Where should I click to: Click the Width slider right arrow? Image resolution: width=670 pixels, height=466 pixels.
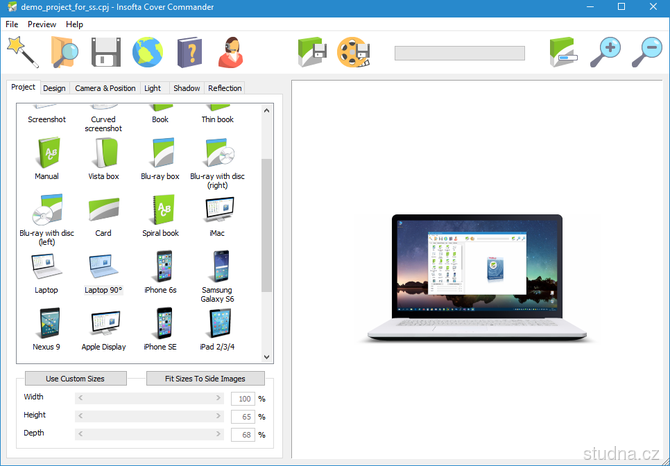click(218, 398)
